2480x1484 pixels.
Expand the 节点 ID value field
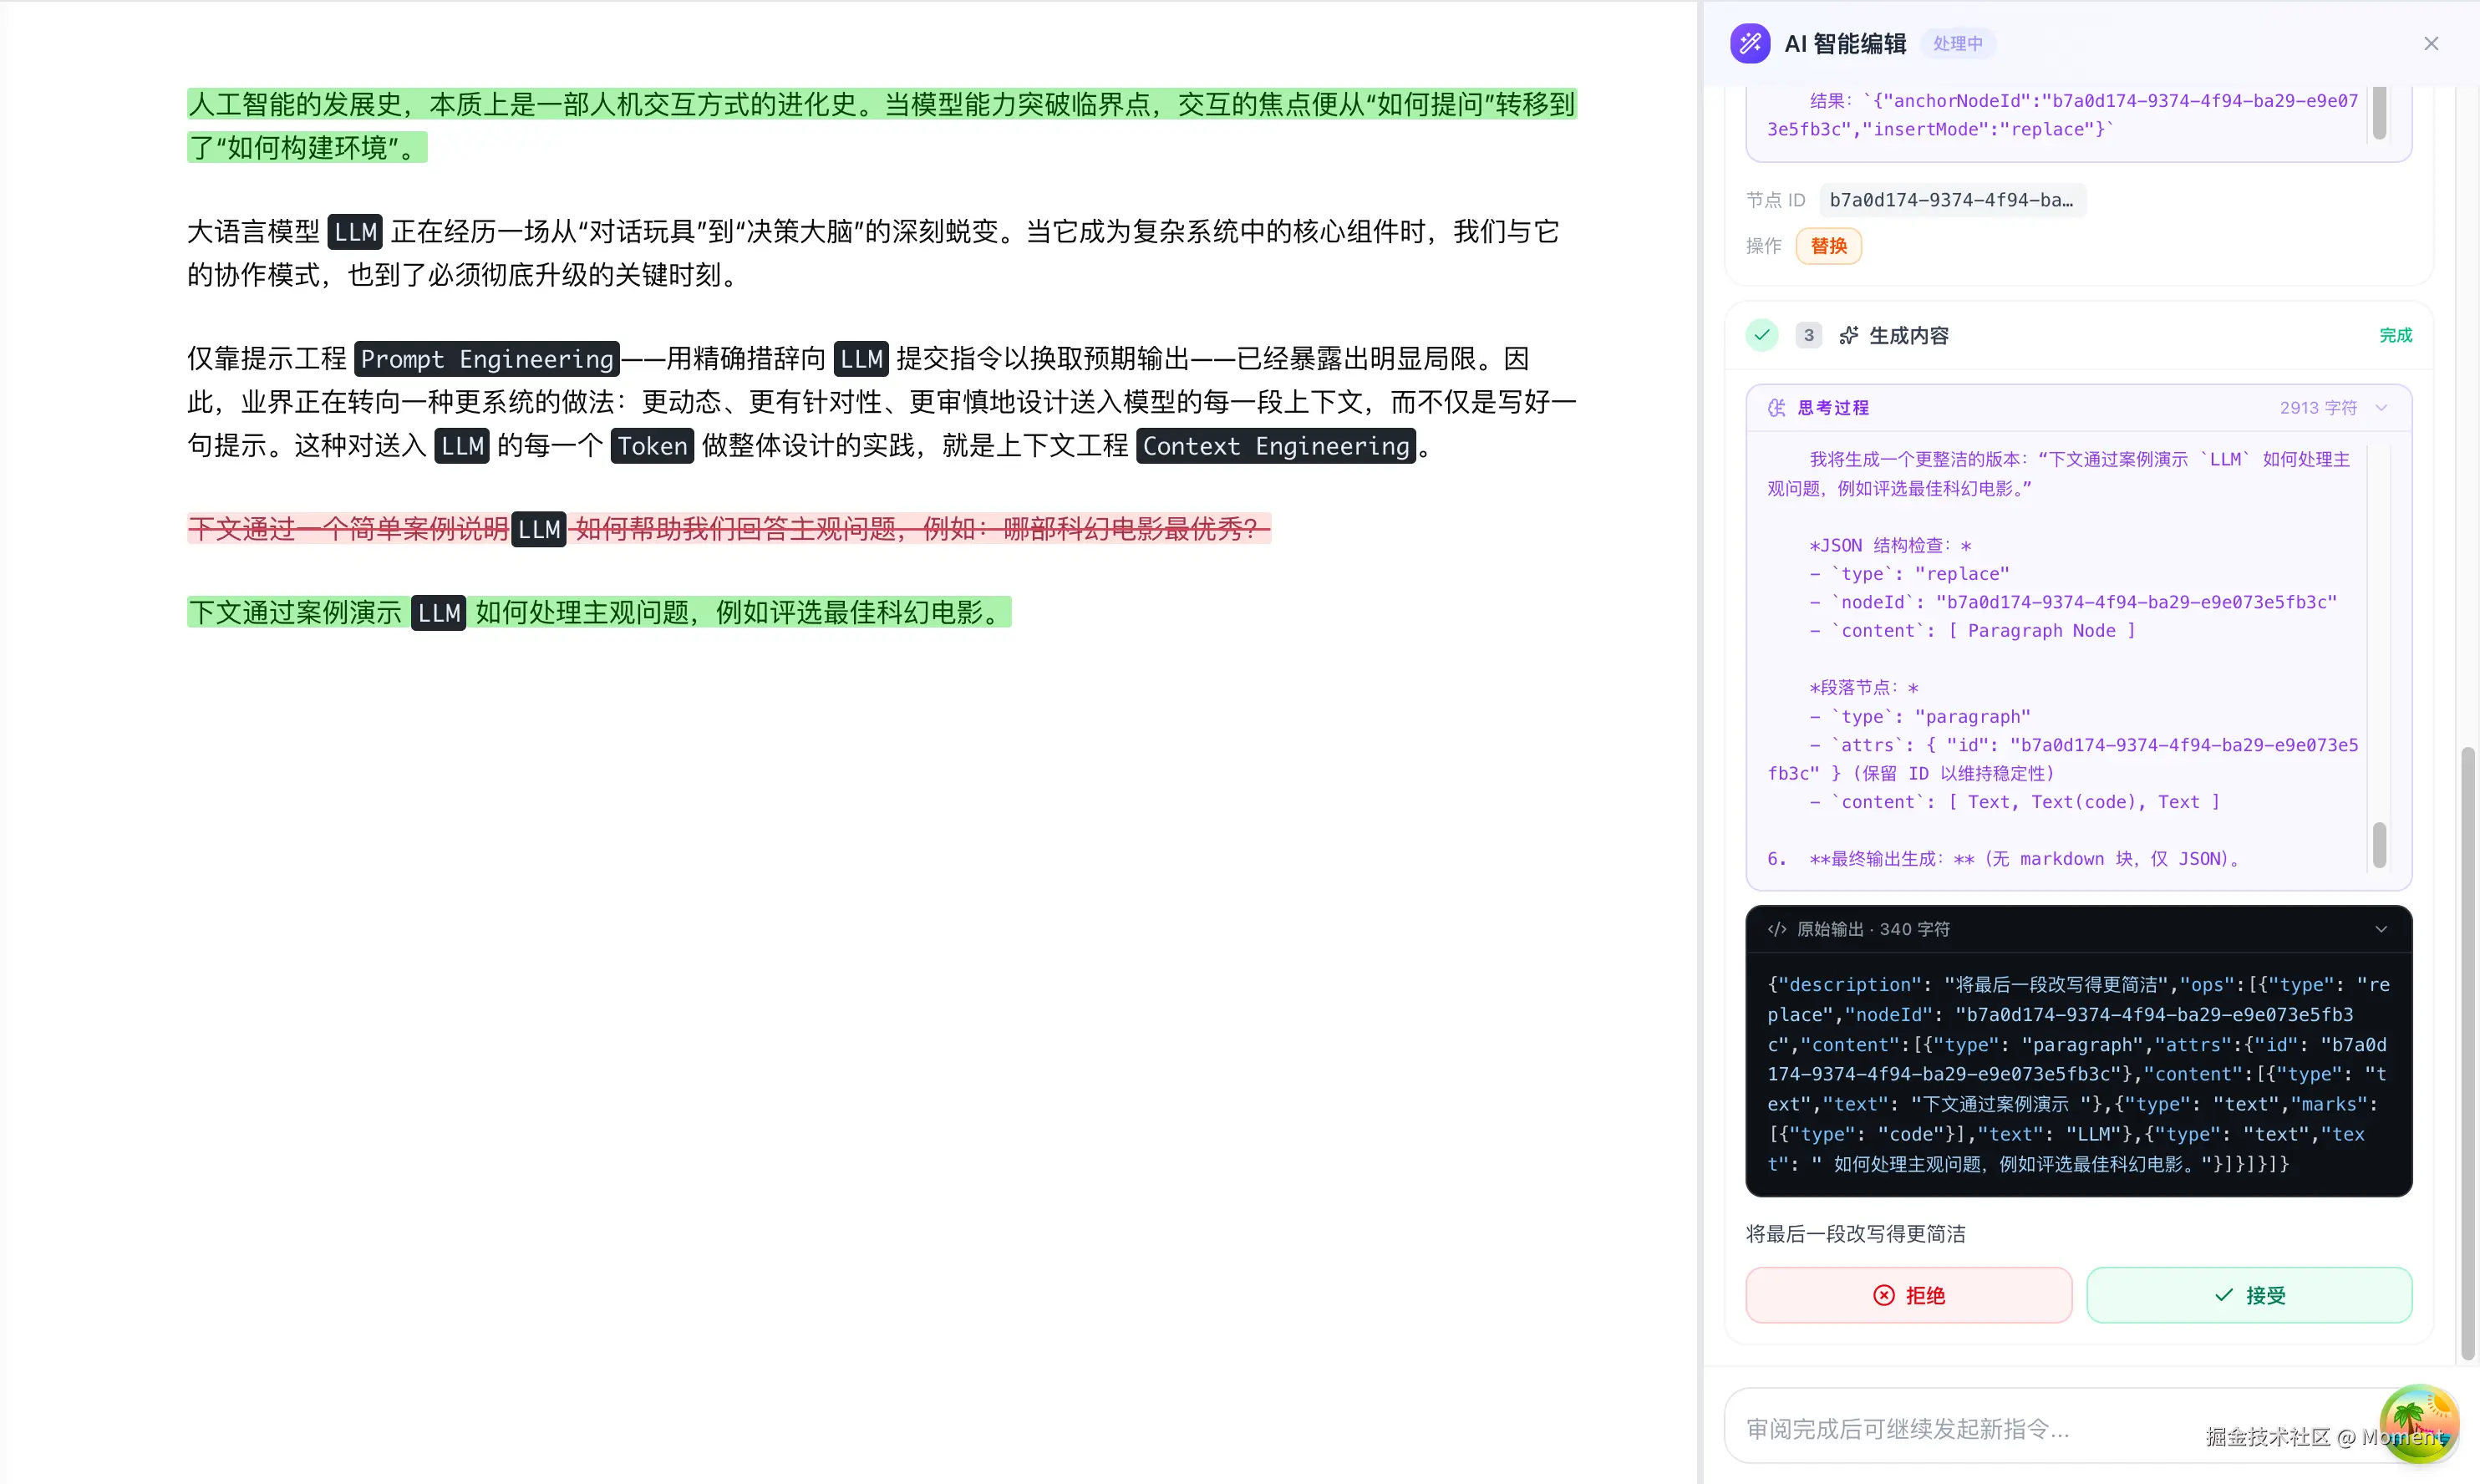1951,199
